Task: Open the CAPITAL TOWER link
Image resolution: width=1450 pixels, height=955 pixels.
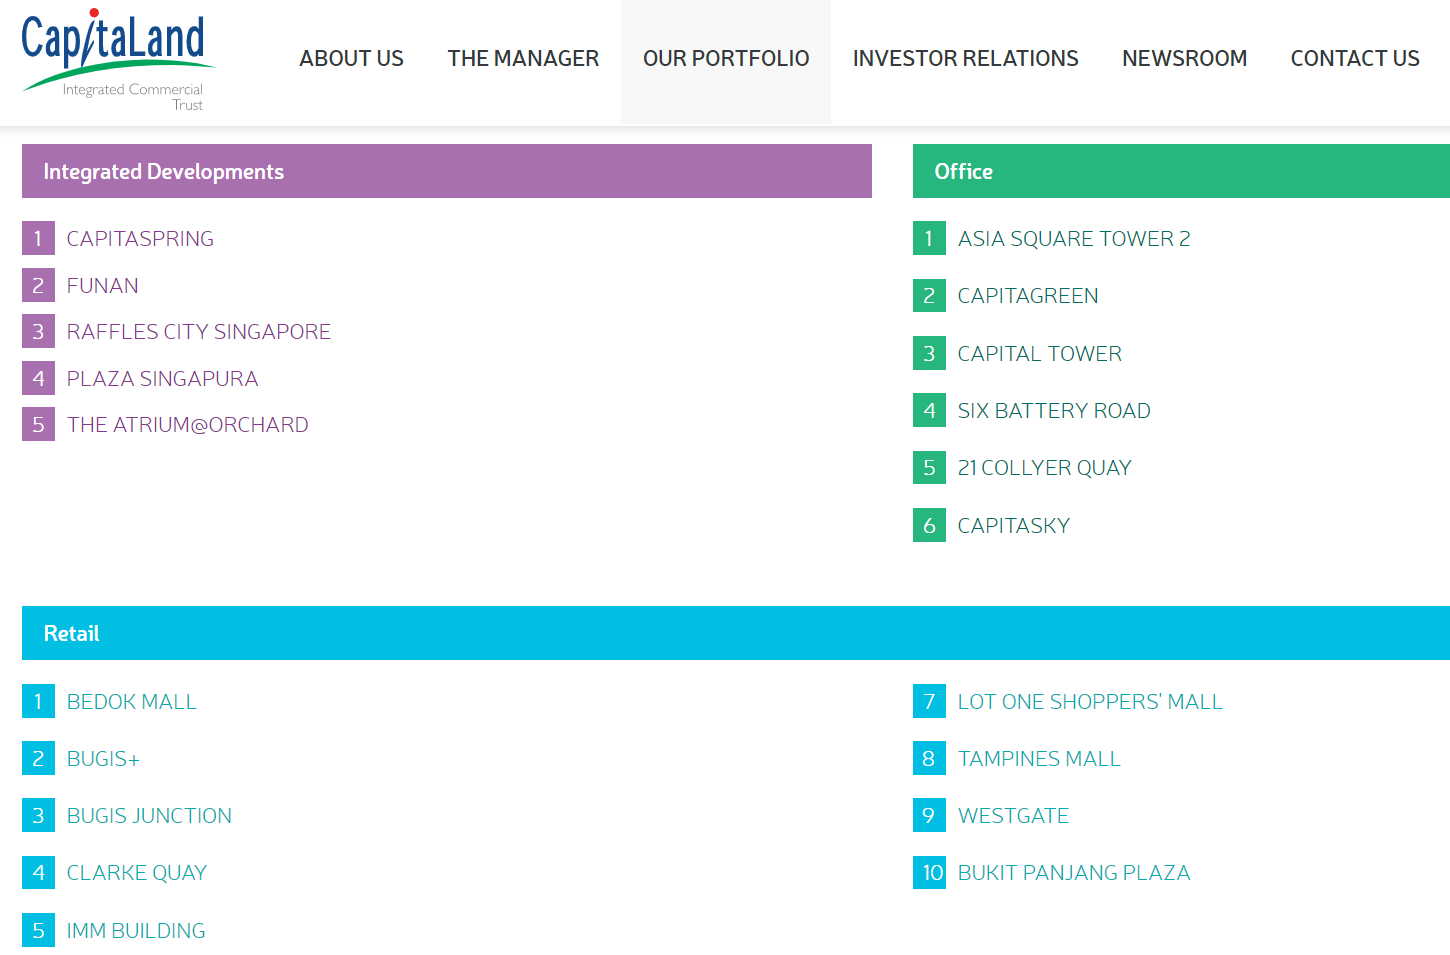Action: 1040,354
